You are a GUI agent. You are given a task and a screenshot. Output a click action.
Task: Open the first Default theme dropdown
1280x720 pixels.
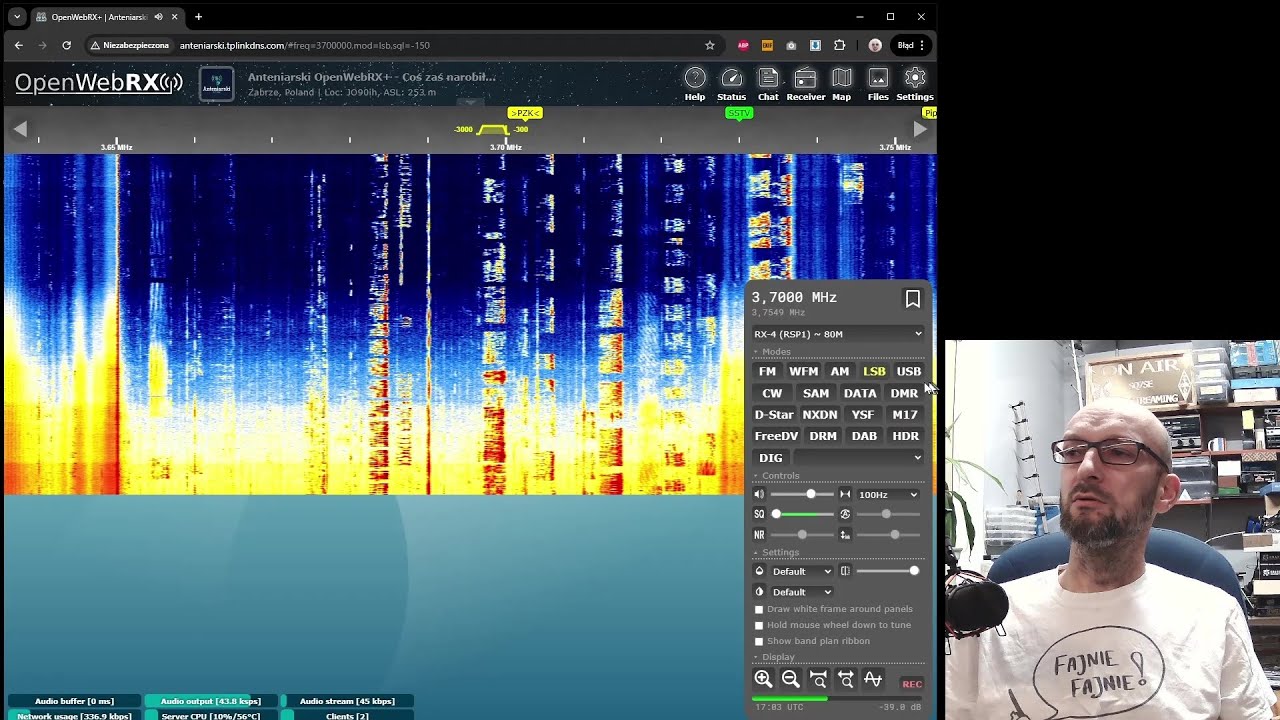click(802, 571)
